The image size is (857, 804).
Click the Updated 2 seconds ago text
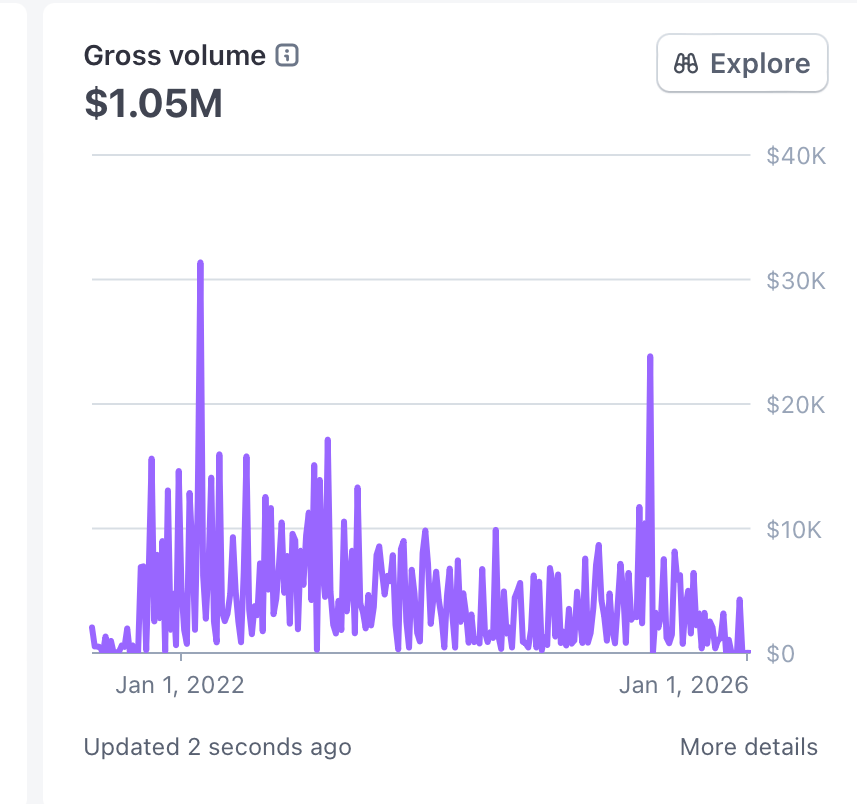216,747
